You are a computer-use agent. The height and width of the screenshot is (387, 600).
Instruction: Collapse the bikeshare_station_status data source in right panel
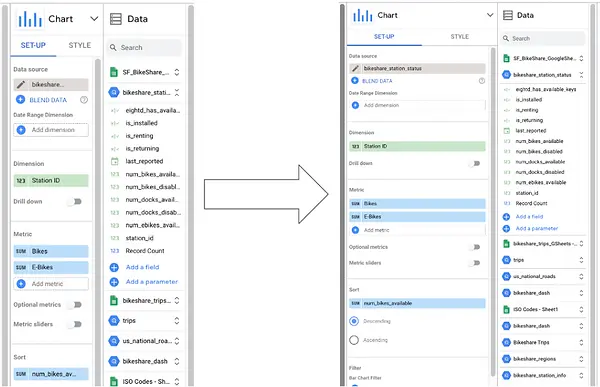click(x=581, y=75)
